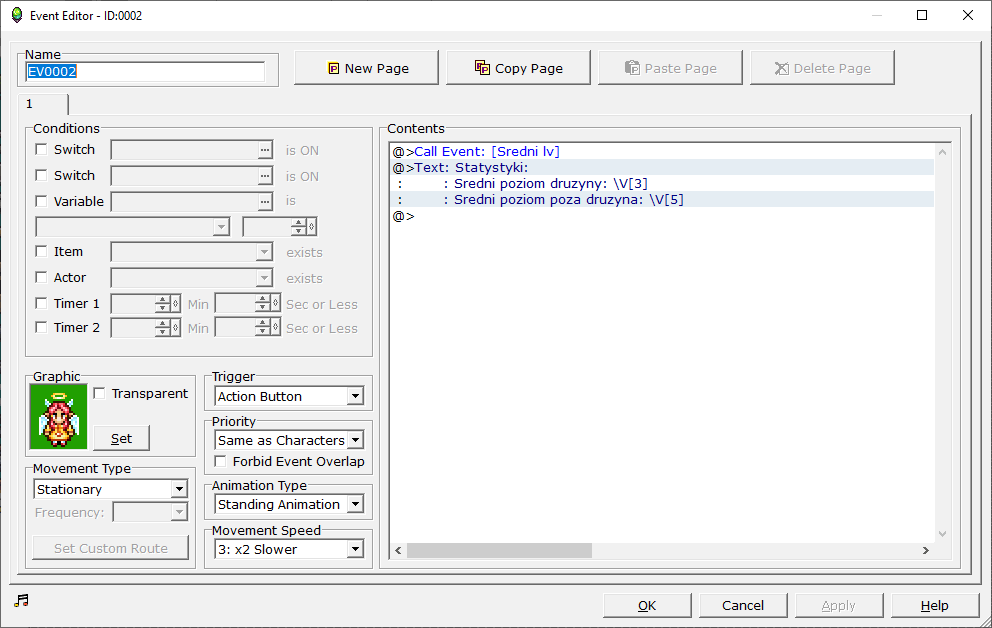This screenshot has width=992, height=628.
Task: Click the New Page button
Action: point(366,68)
